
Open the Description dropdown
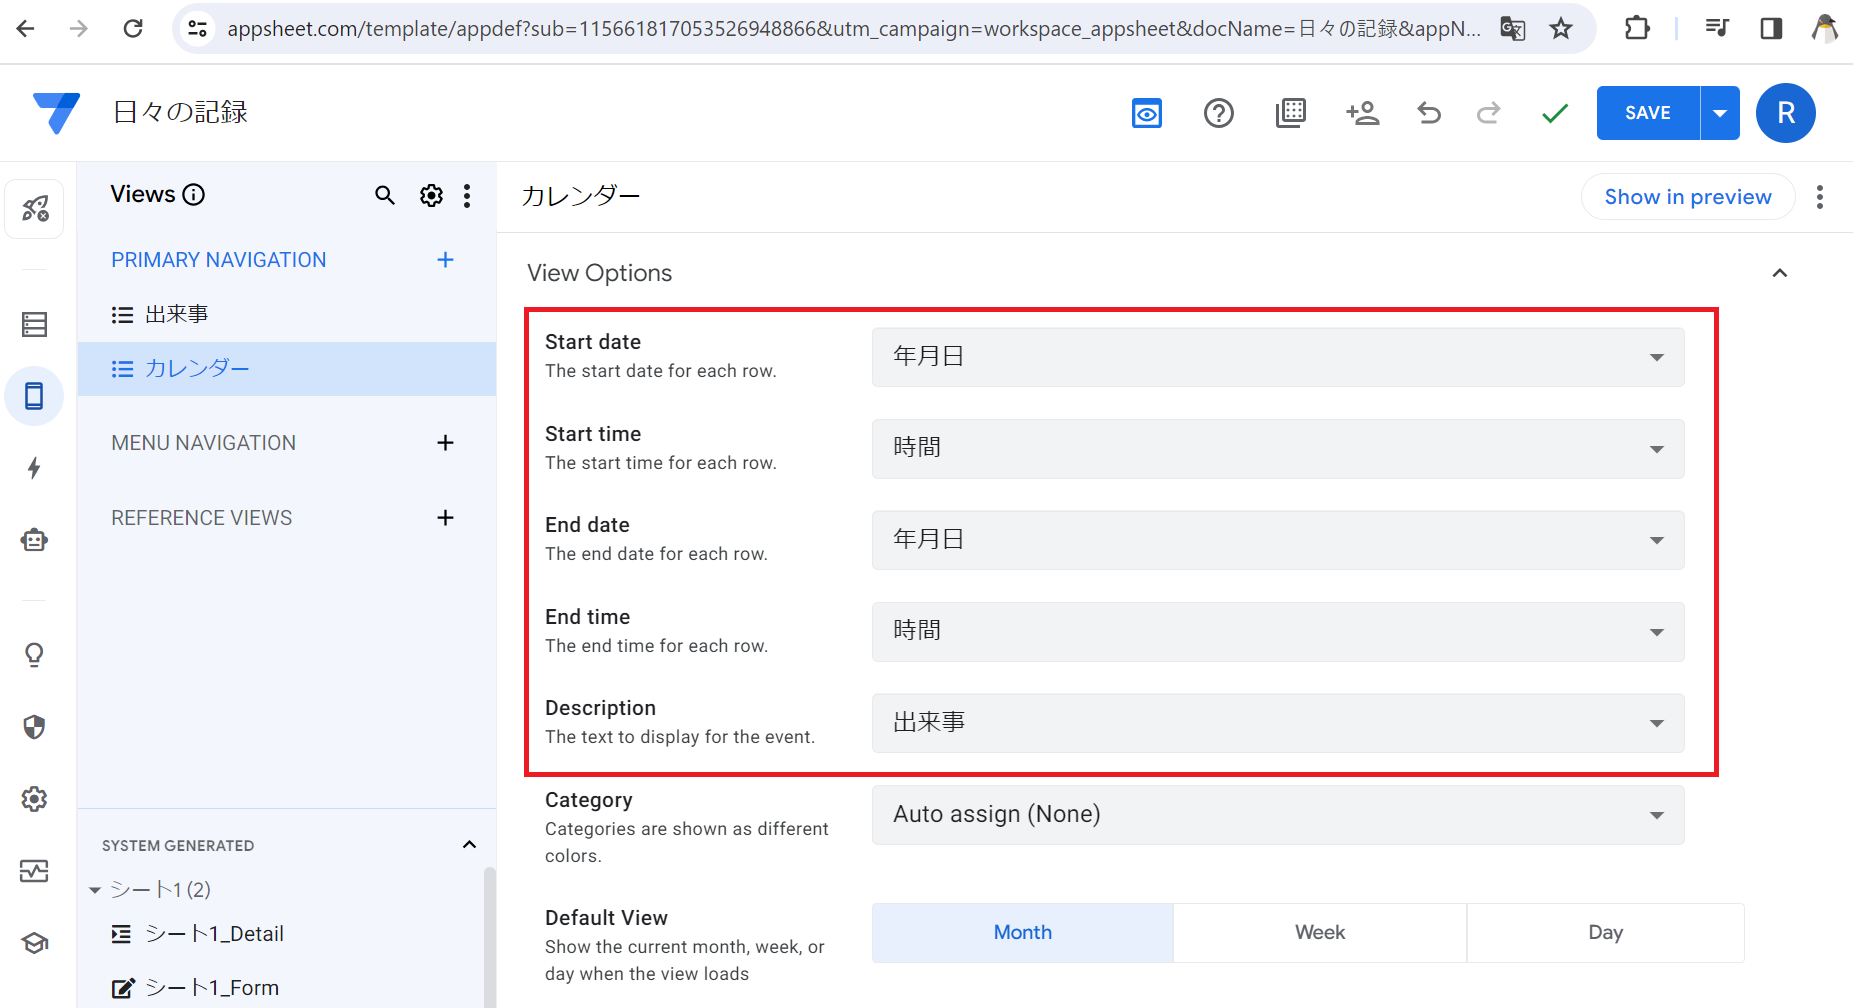point(1278,723)
